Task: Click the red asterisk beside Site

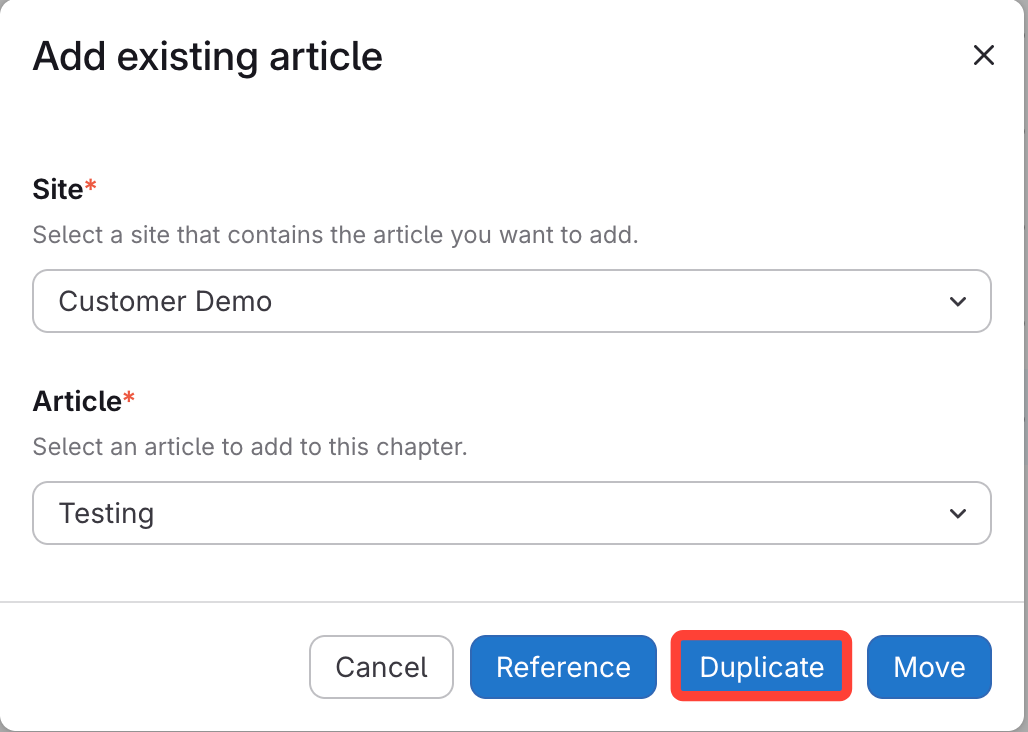Action: [x=91, y=186]
